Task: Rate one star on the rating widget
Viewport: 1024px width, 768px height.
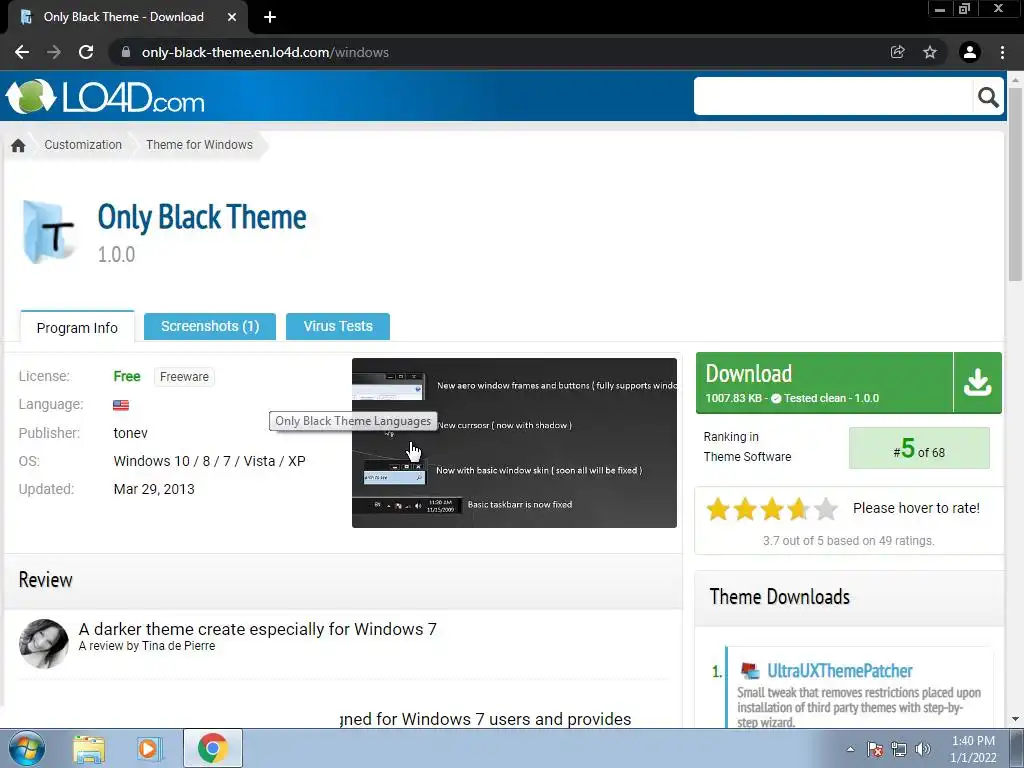Action: tap(718, 509)
